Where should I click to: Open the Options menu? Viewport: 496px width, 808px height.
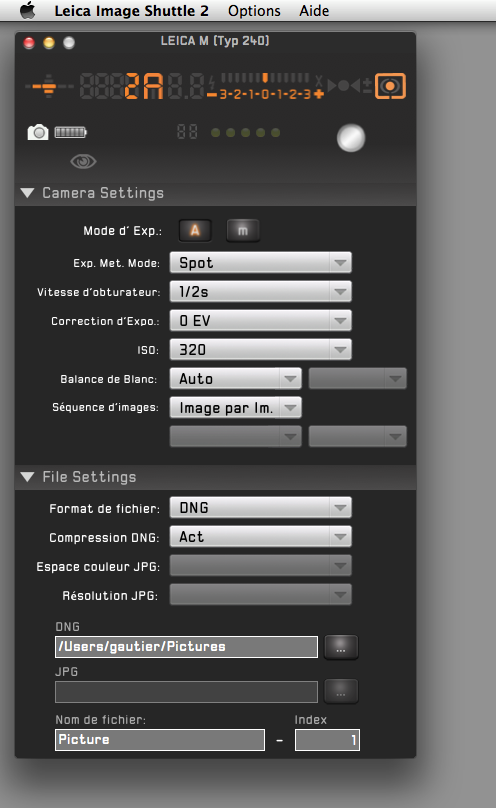click(x=254, y=11)
